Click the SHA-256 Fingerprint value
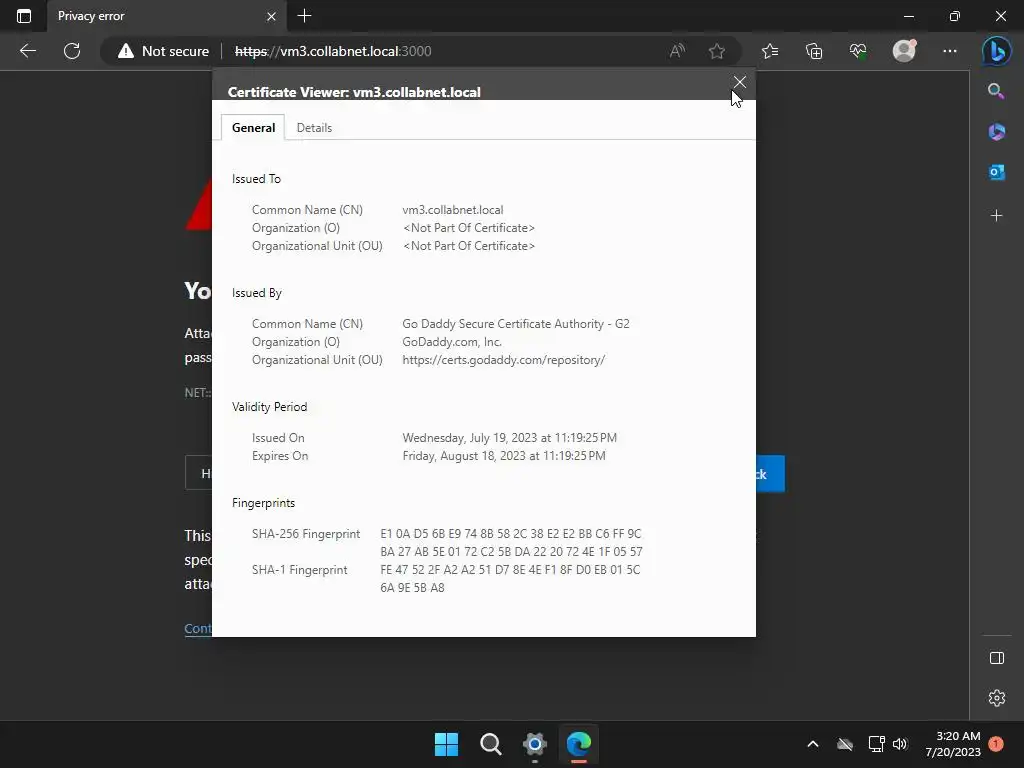Image resolution: width=1024 pixels, height=768 pixels. [x=511, y=543]
